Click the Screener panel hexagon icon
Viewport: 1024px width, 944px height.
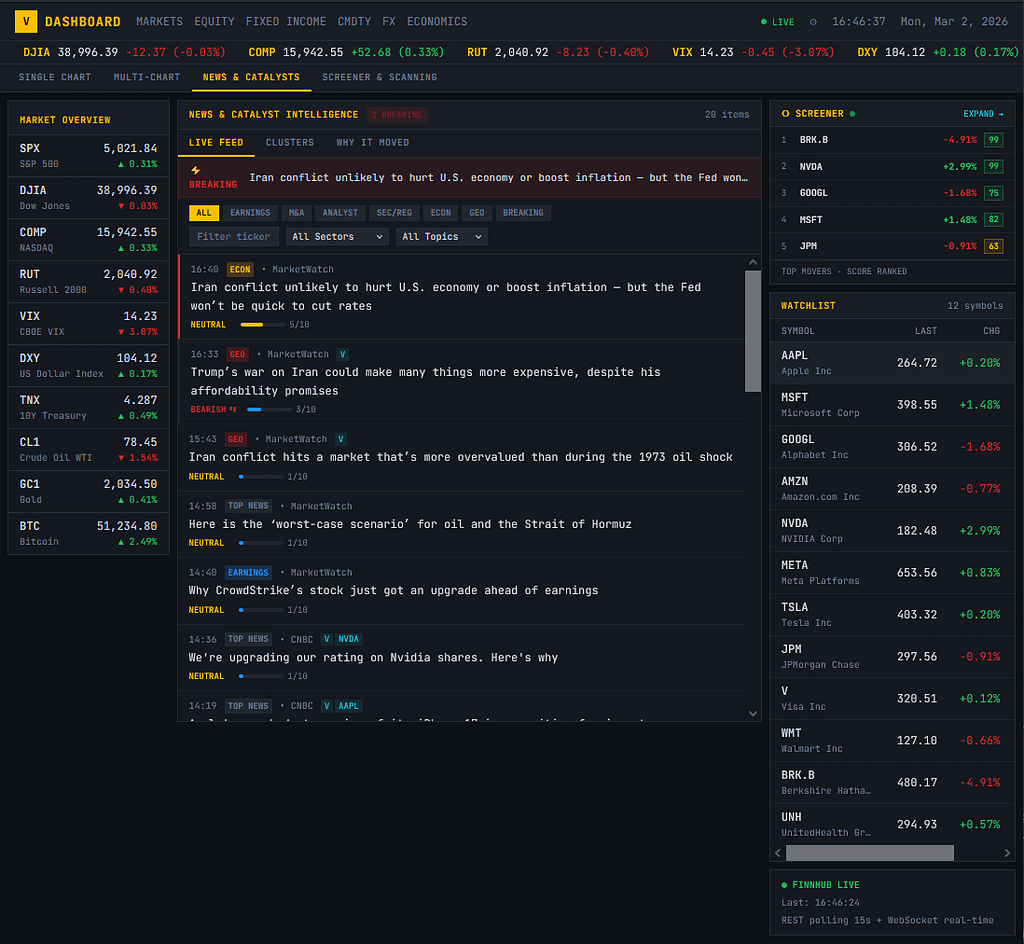click(x=785, y=114)
